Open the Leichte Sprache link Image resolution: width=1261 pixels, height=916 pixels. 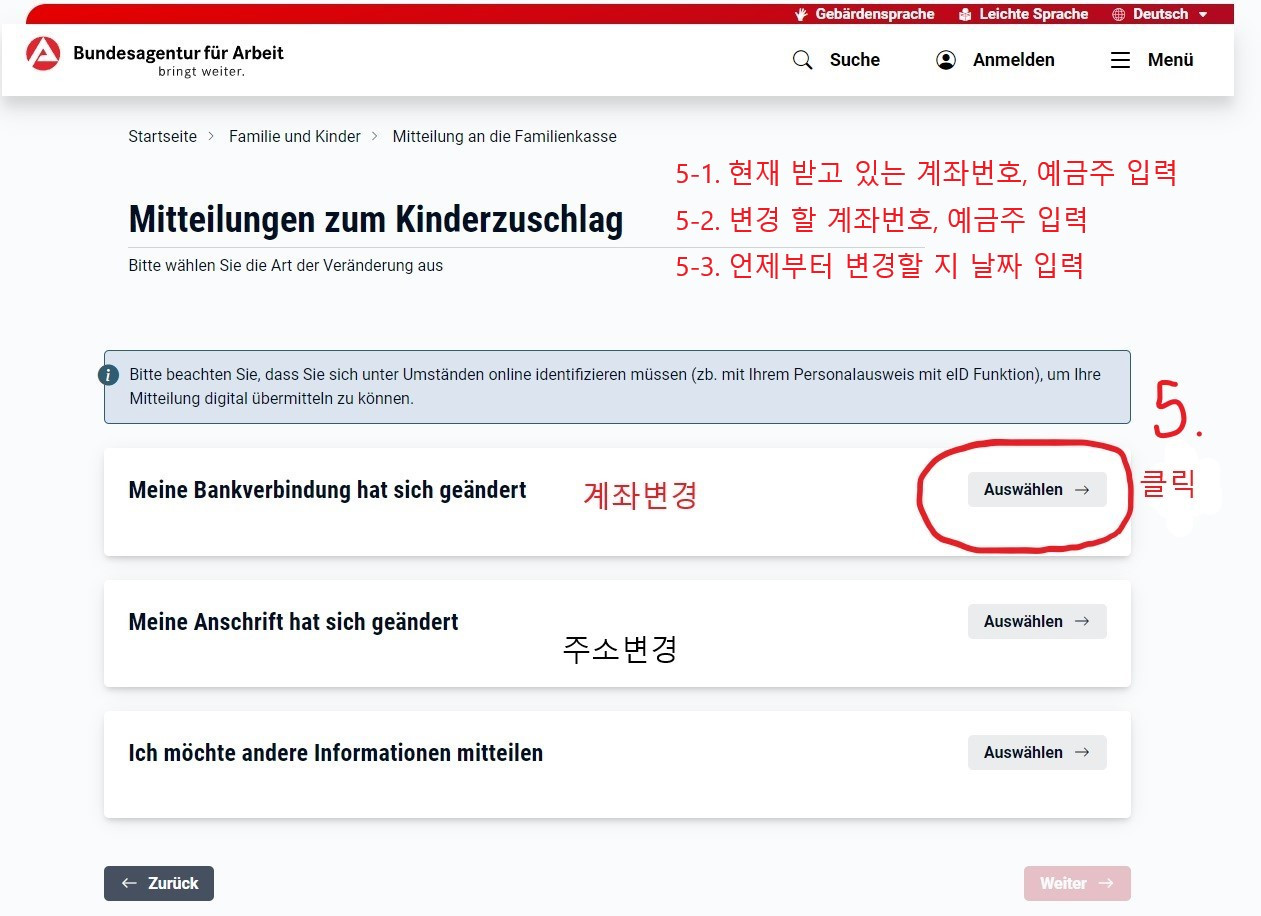click(1023, 14)
